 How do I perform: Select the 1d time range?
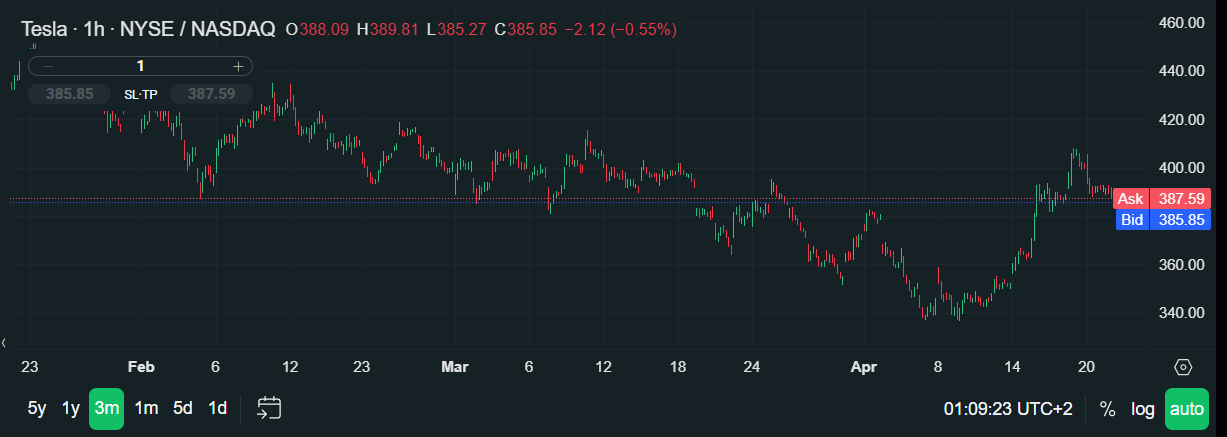217,408
